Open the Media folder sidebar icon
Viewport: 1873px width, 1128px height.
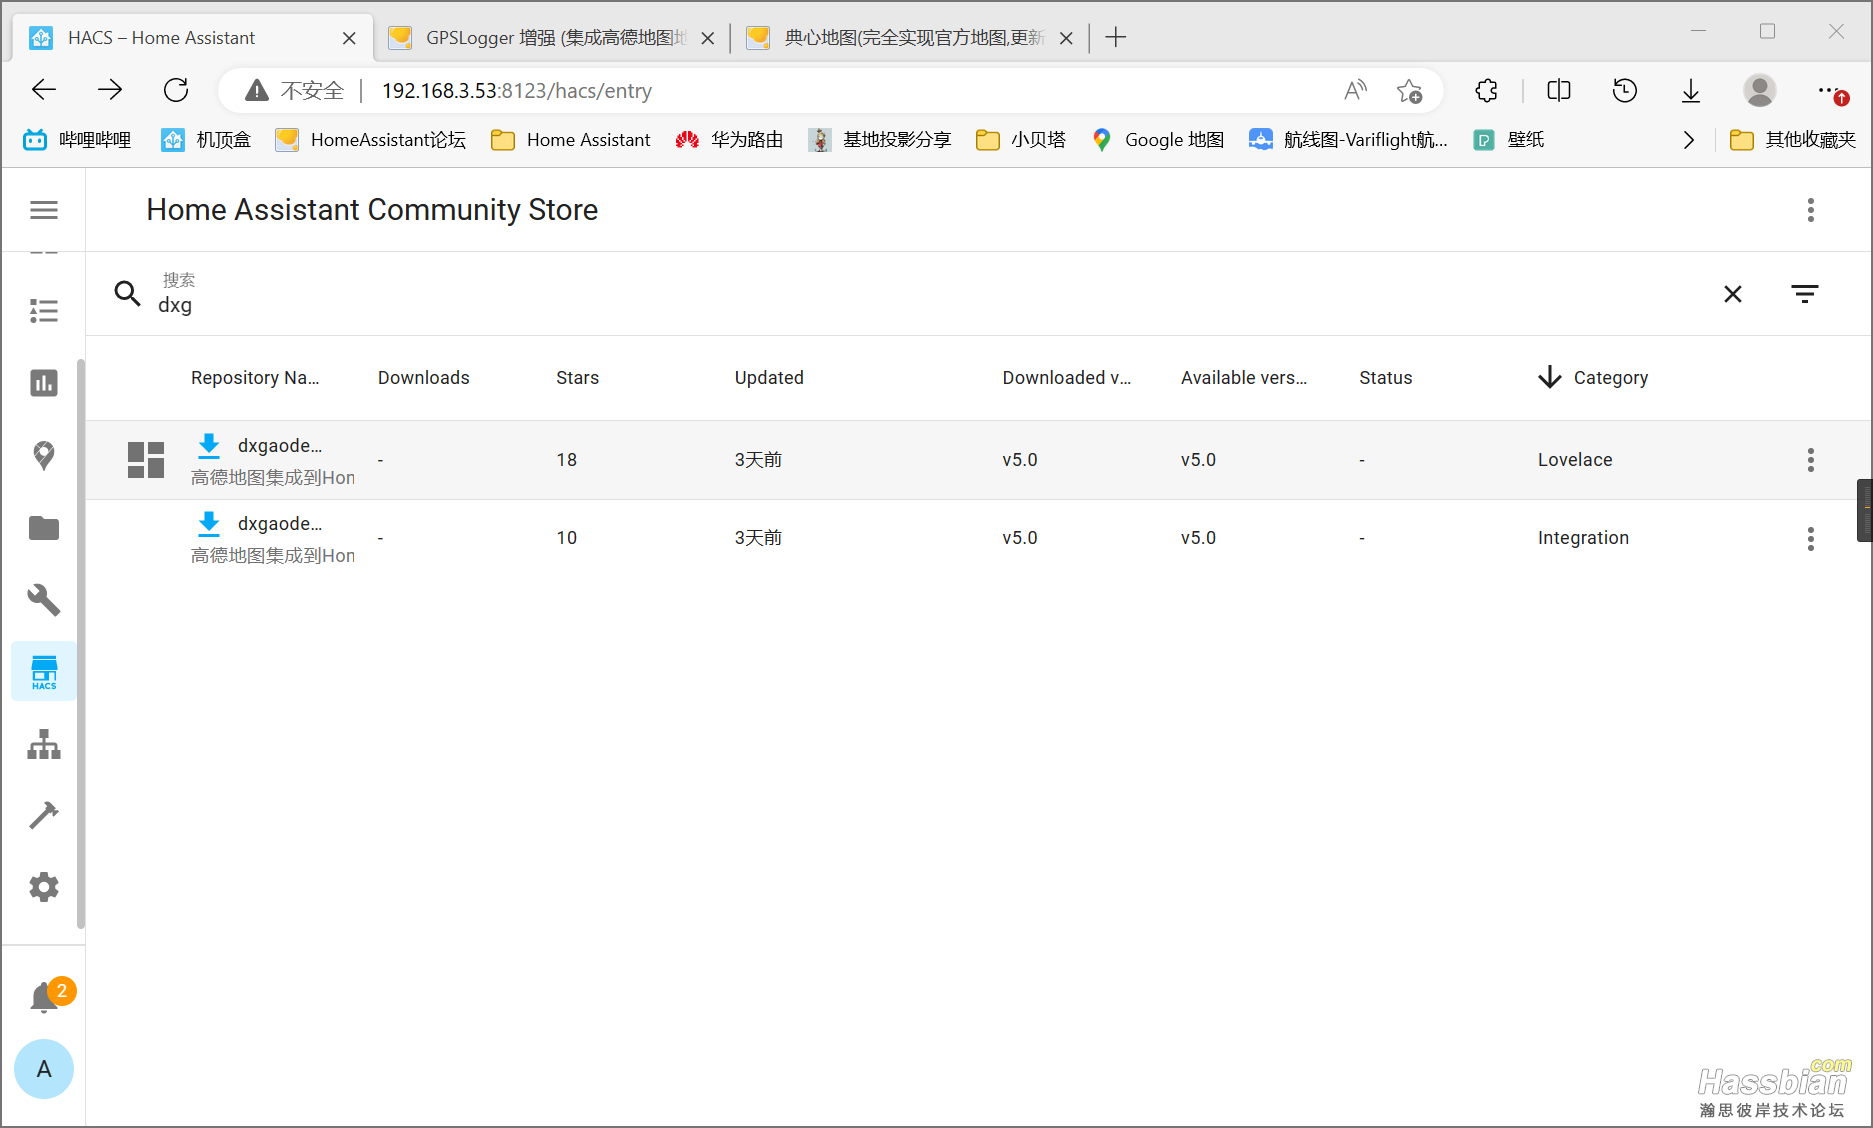coord(44,527)
